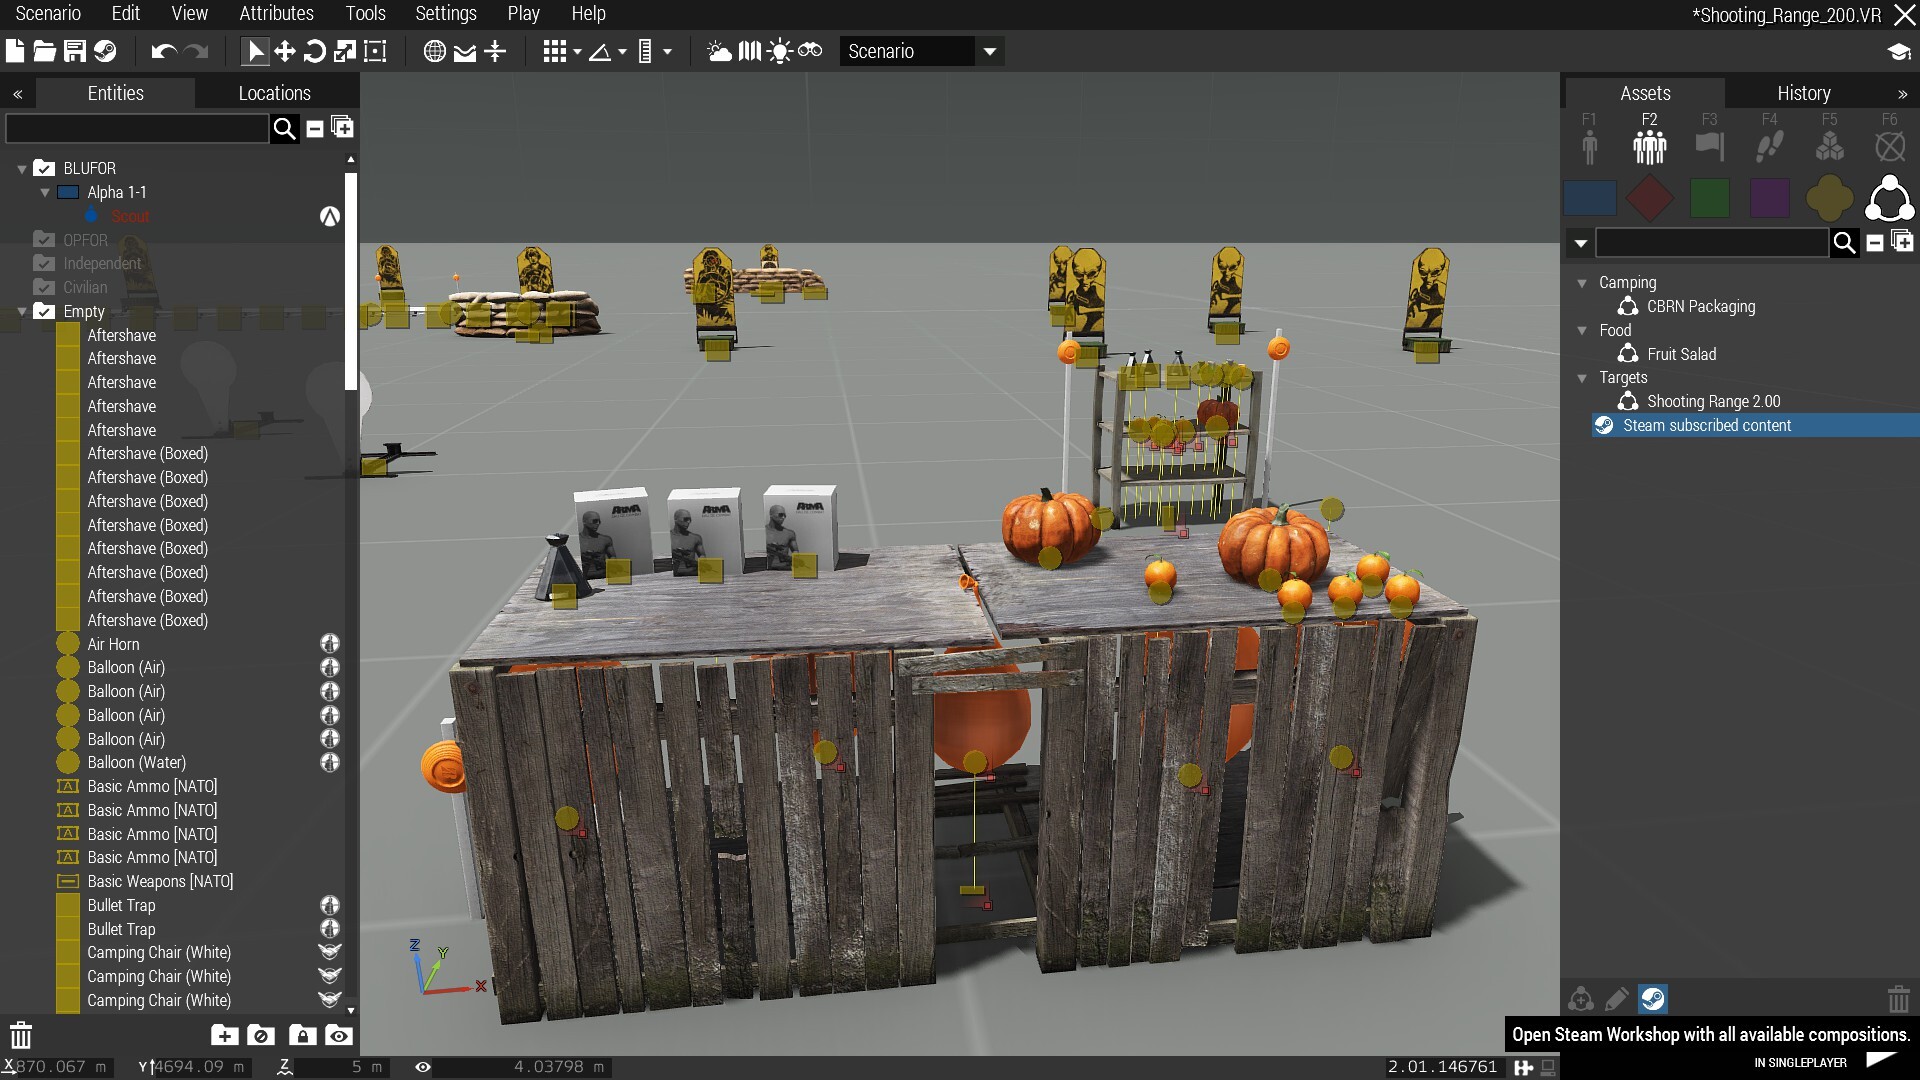Choose the purple Civilian side swatch
Screen dimensions: 1920x1080
(x=1769, y=198)
